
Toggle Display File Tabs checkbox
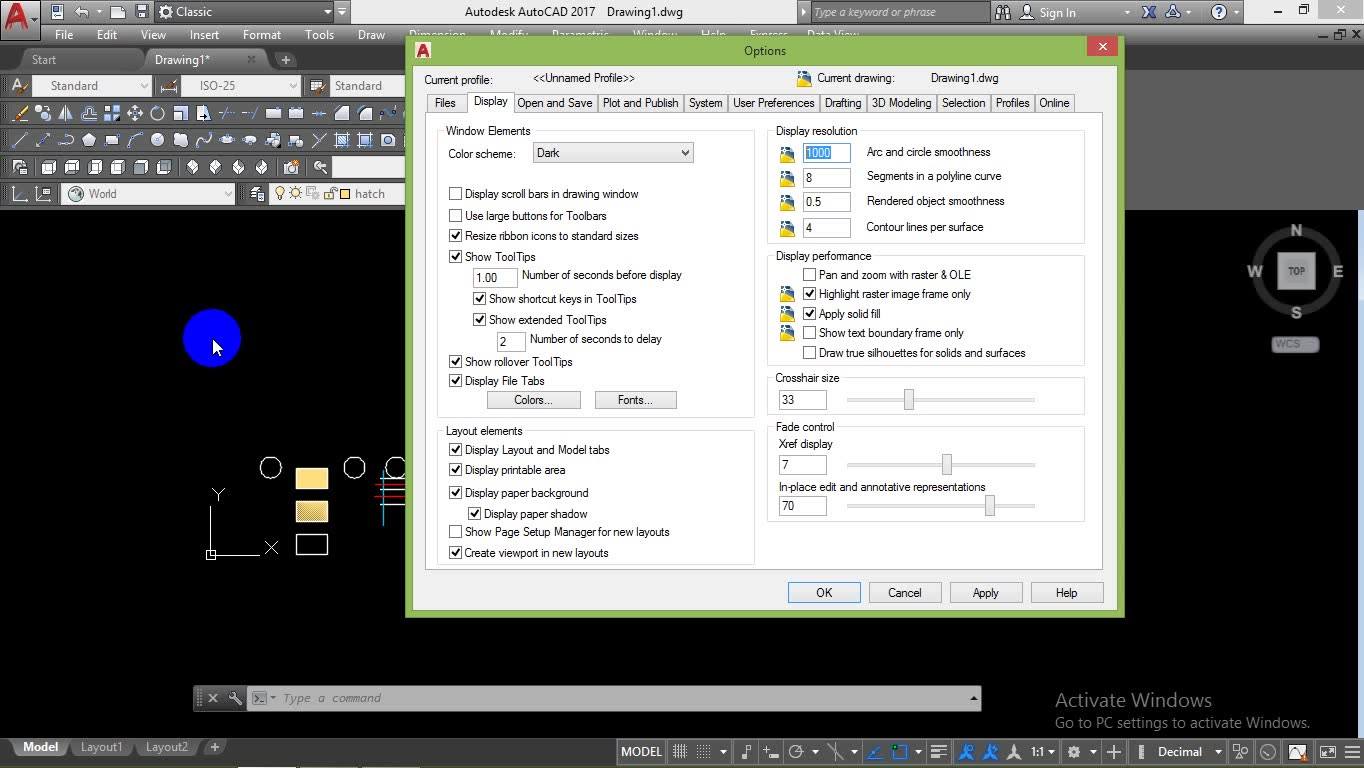456,381
